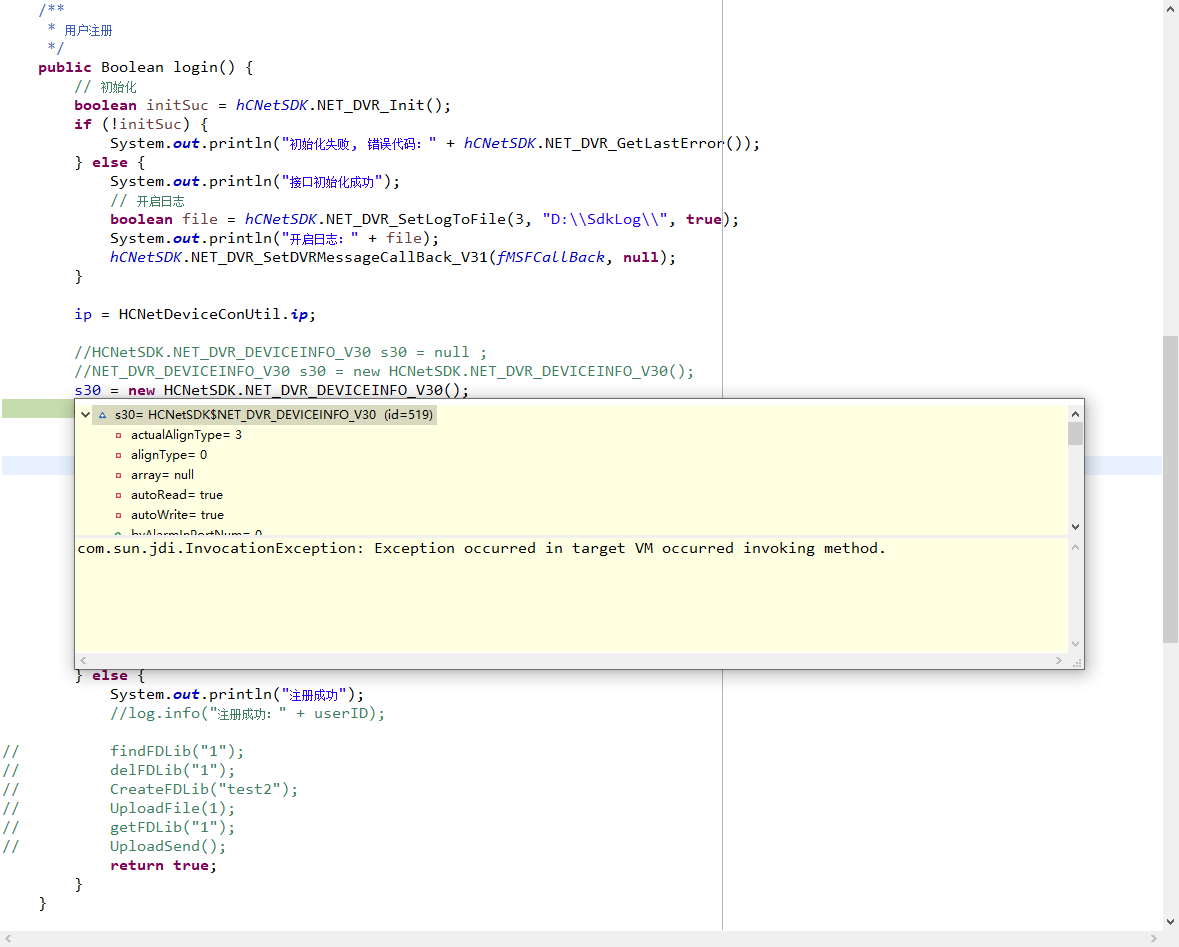Click the down arrow on the variable list scrollbar

pos(1076,526)
